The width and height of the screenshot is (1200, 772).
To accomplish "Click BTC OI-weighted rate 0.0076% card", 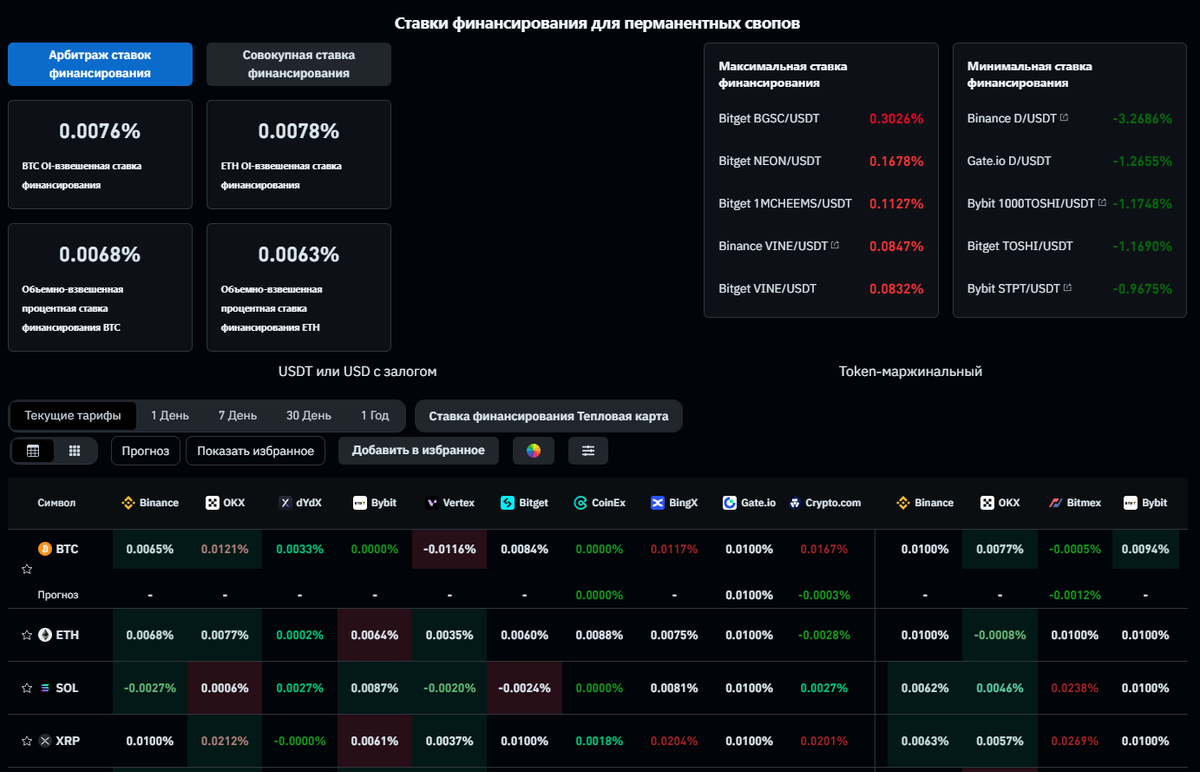I will tap(100, 154).
